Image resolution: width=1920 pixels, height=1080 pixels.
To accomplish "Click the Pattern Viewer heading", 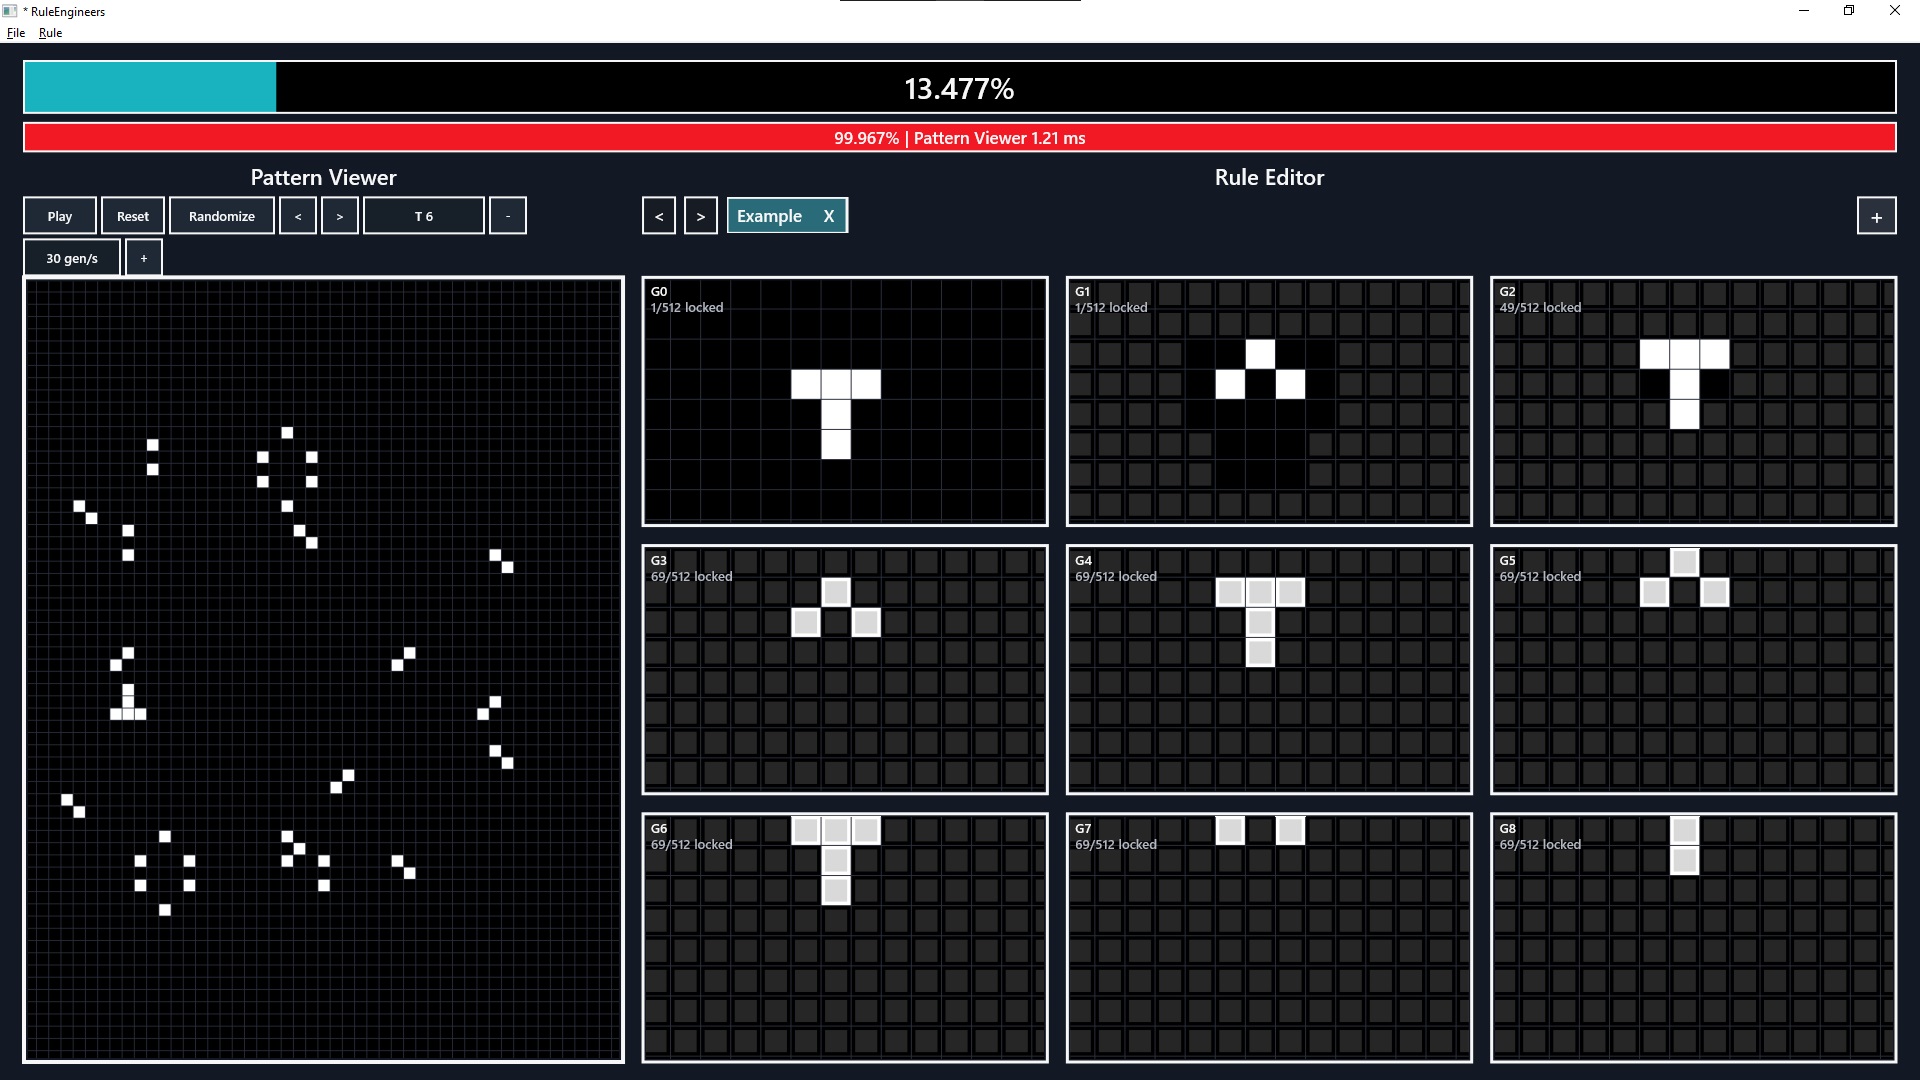I will (323, 178).
